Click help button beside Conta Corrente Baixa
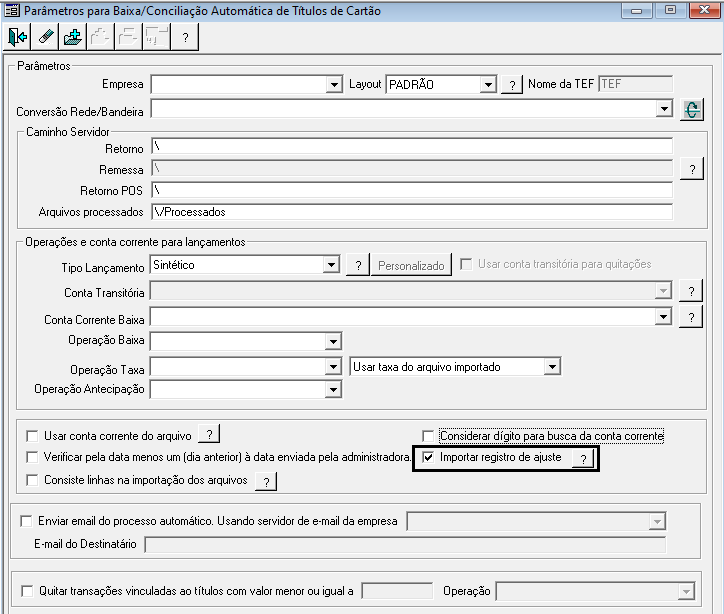The image size is (724, 614). coord(691,317)
